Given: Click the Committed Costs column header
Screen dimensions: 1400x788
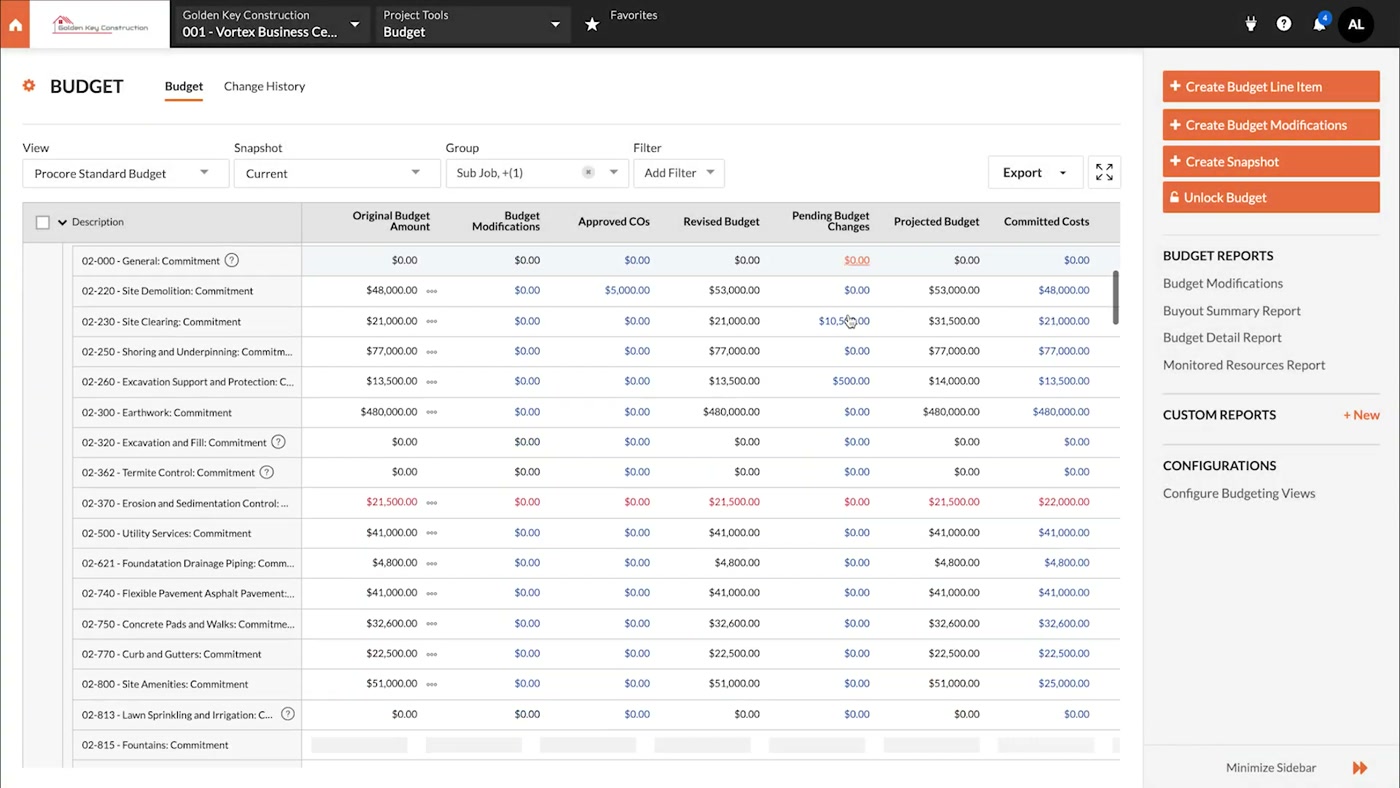Looking at the screenshot, I should click(1046, 222).
